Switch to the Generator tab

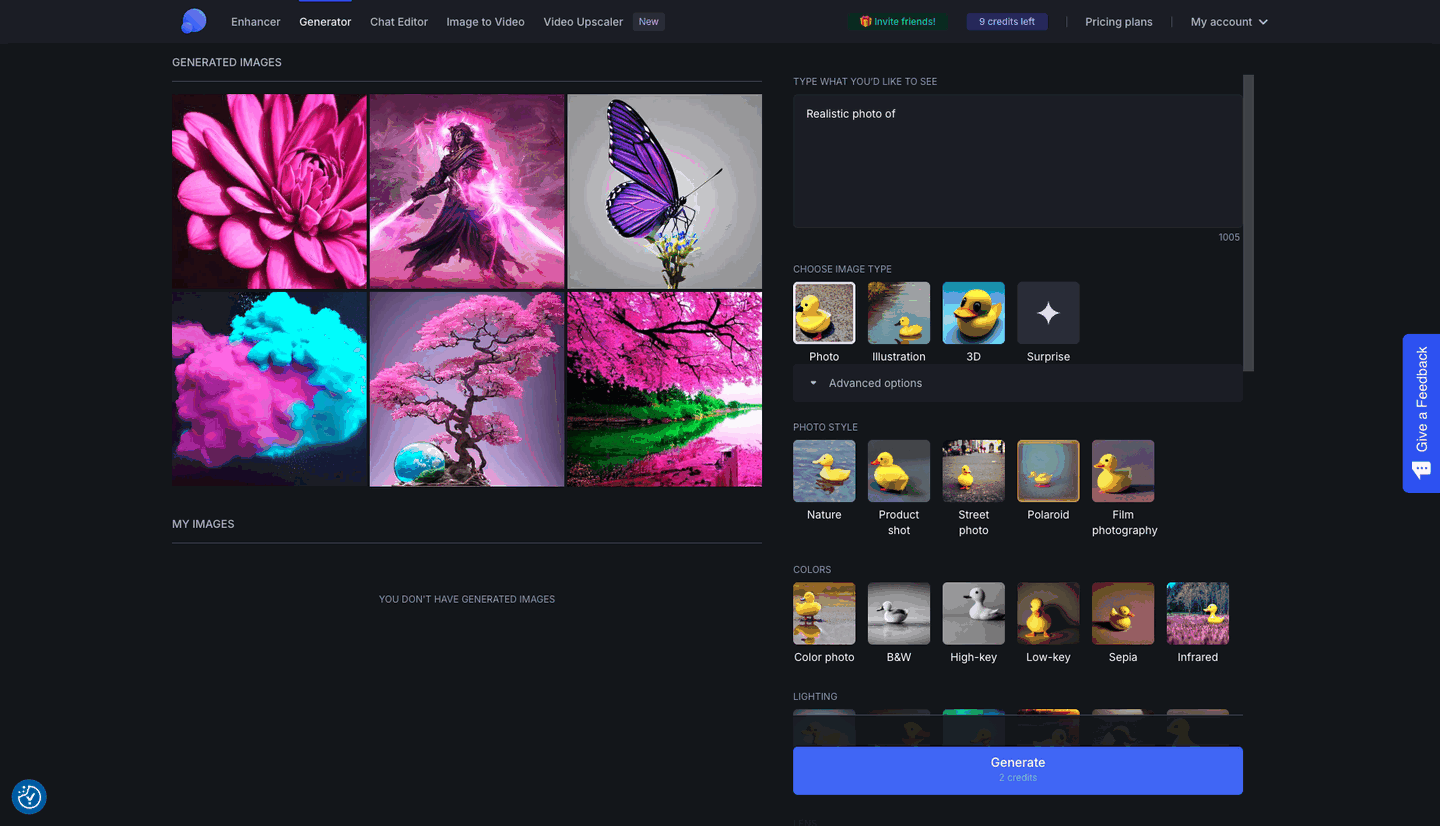pos(325,22)
